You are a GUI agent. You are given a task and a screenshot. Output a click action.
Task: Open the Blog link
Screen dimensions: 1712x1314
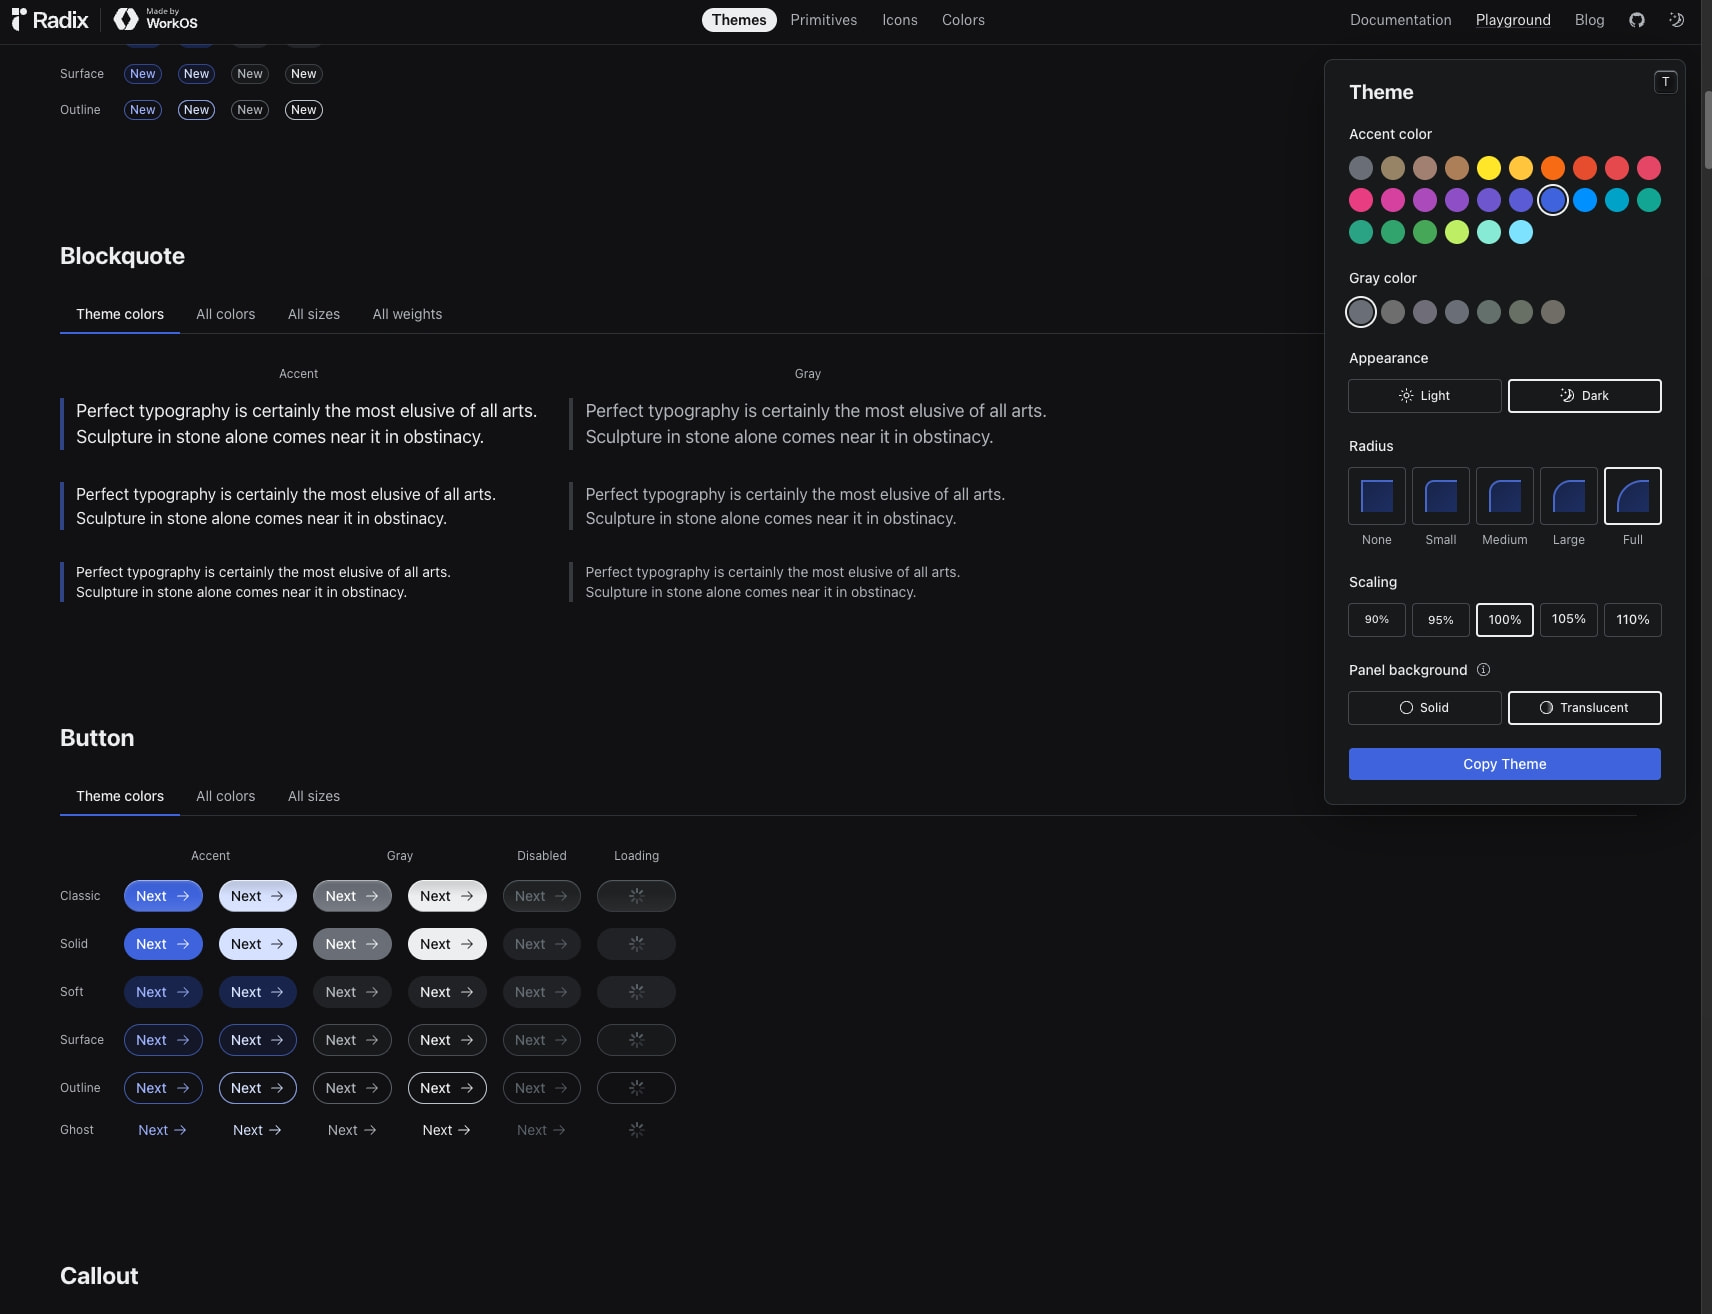[1589, 20]
